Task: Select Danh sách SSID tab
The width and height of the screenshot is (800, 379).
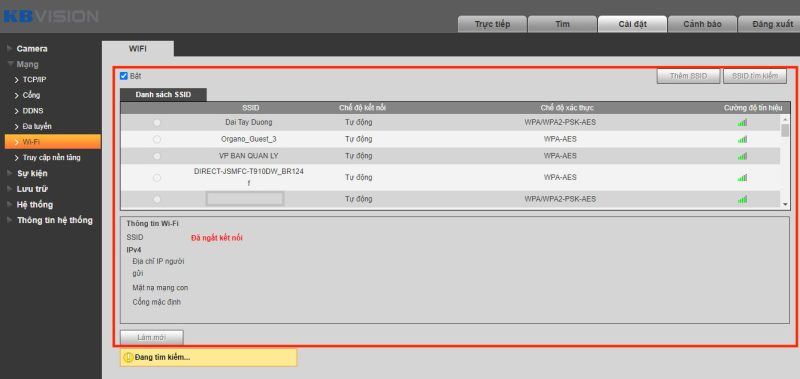Action: (x=163, y=95)
